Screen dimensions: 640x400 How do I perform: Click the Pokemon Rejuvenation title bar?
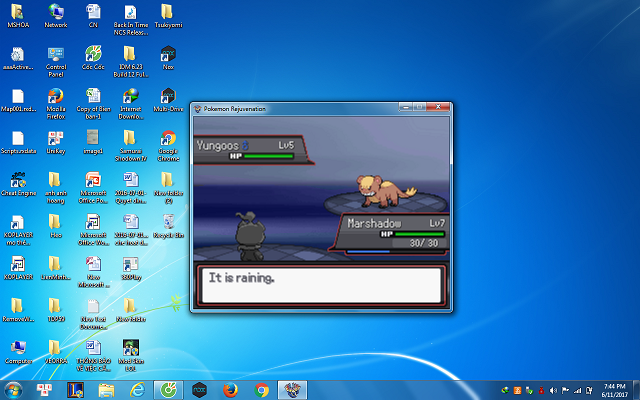295,109
